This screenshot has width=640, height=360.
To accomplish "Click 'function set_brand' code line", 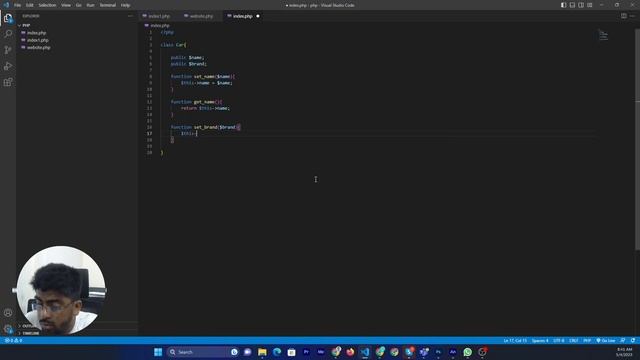I will tap(206, 127).
